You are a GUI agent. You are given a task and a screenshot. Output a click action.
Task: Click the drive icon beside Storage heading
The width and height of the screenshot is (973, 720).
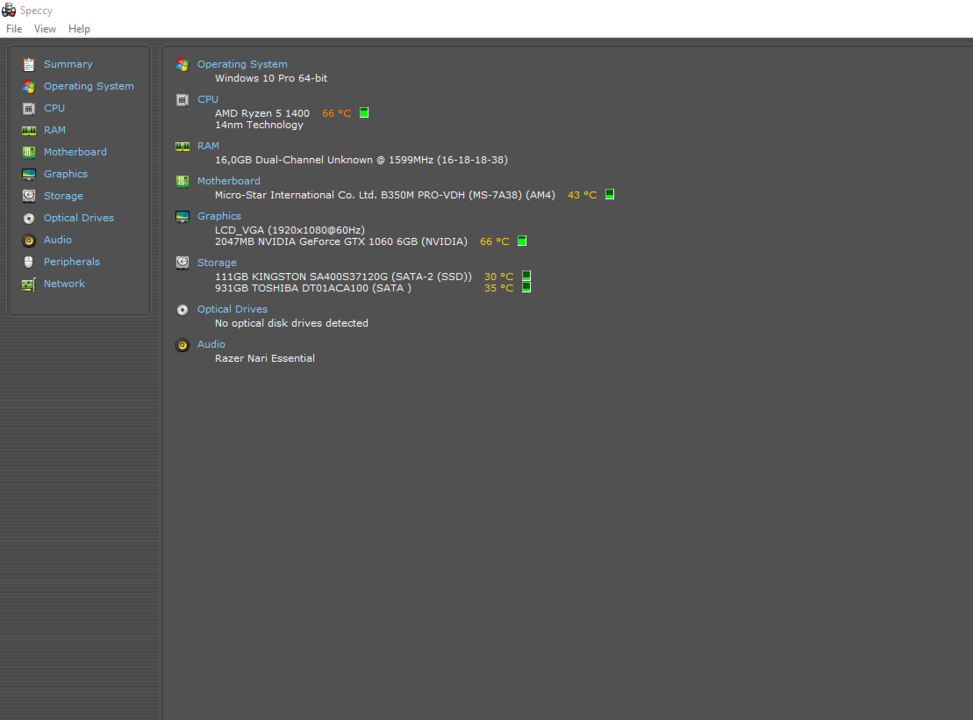[182, 263]
